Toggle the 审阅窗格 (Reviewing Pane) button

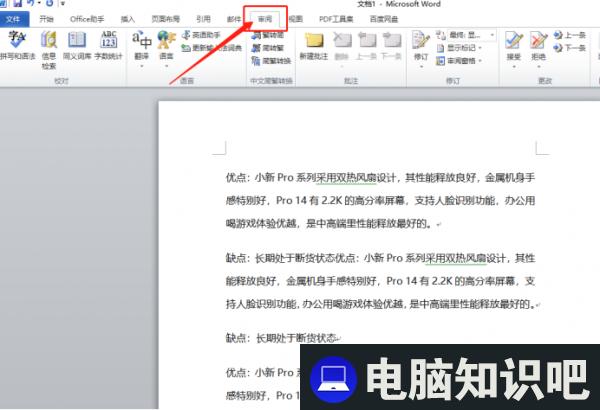(455, 60)
